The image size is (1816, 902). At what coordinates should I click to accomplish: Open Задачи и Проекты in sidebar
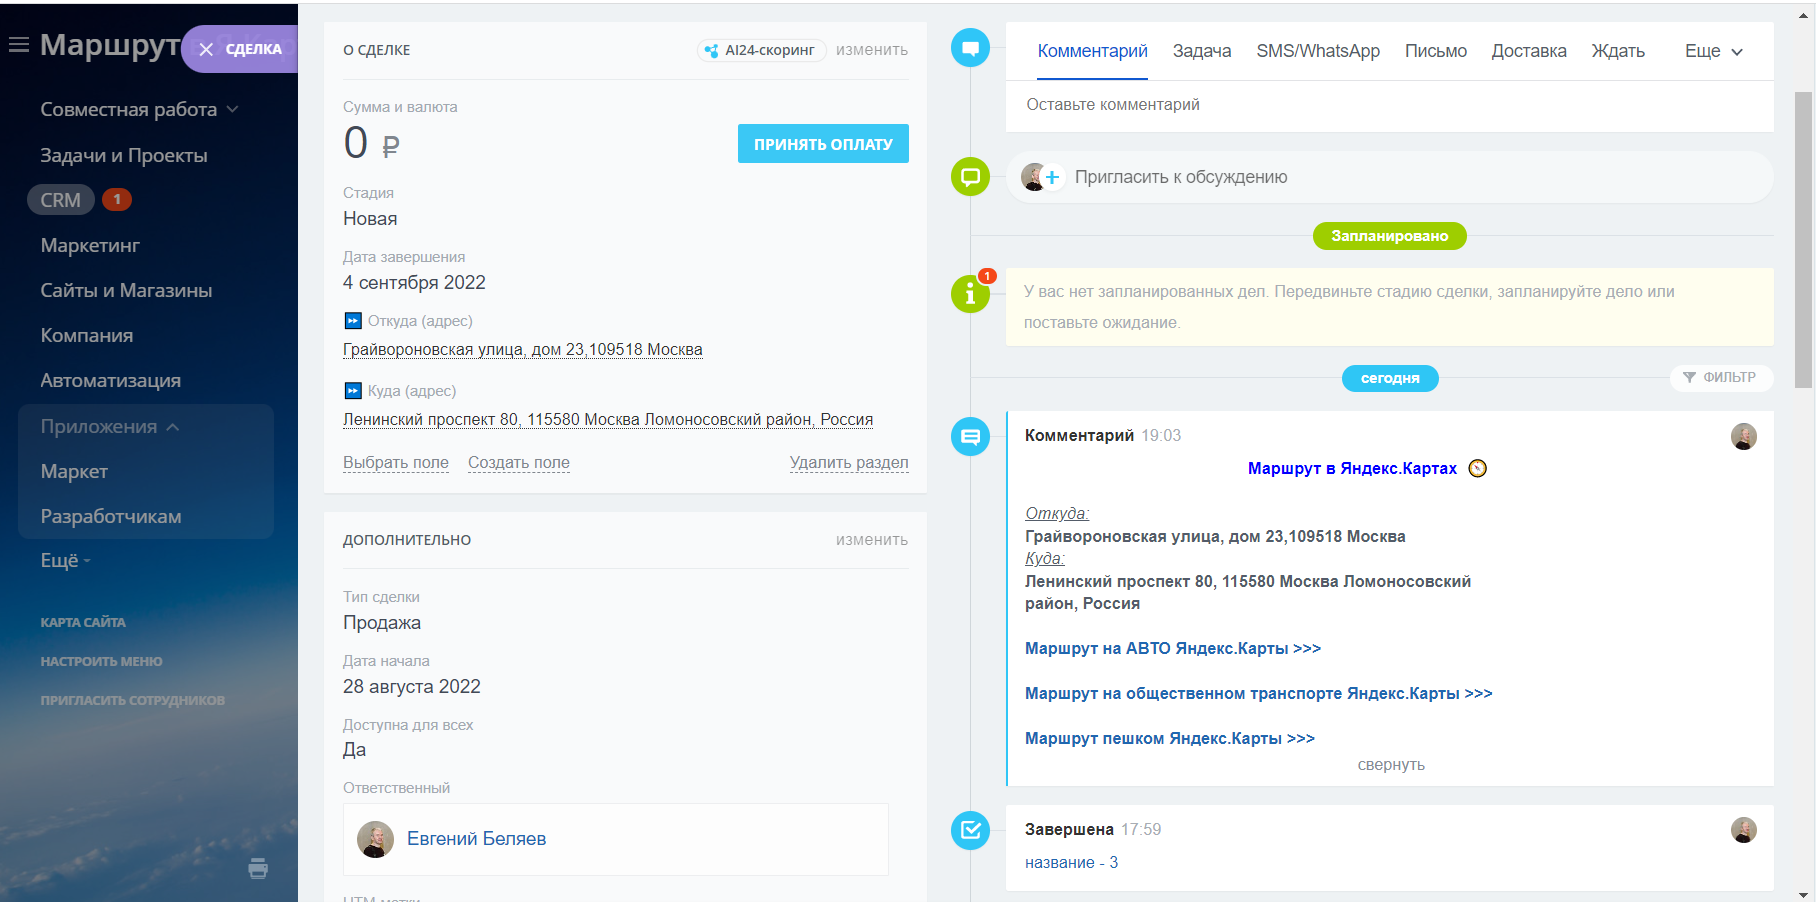pos(124,155)
